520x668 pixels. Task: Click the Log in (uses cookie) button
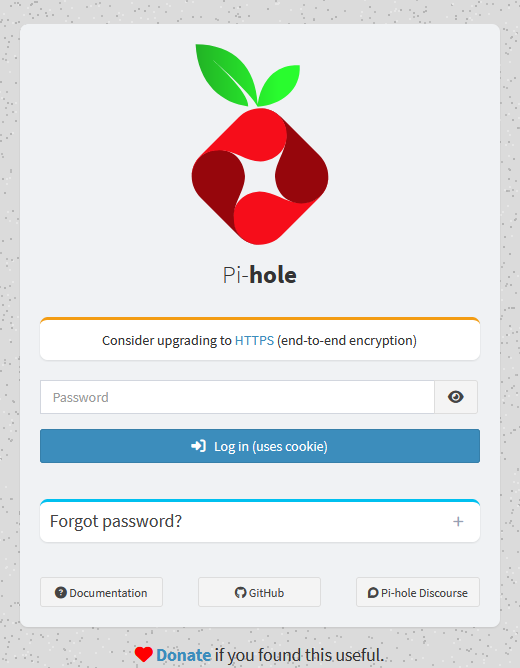click(x=260, y=446)
